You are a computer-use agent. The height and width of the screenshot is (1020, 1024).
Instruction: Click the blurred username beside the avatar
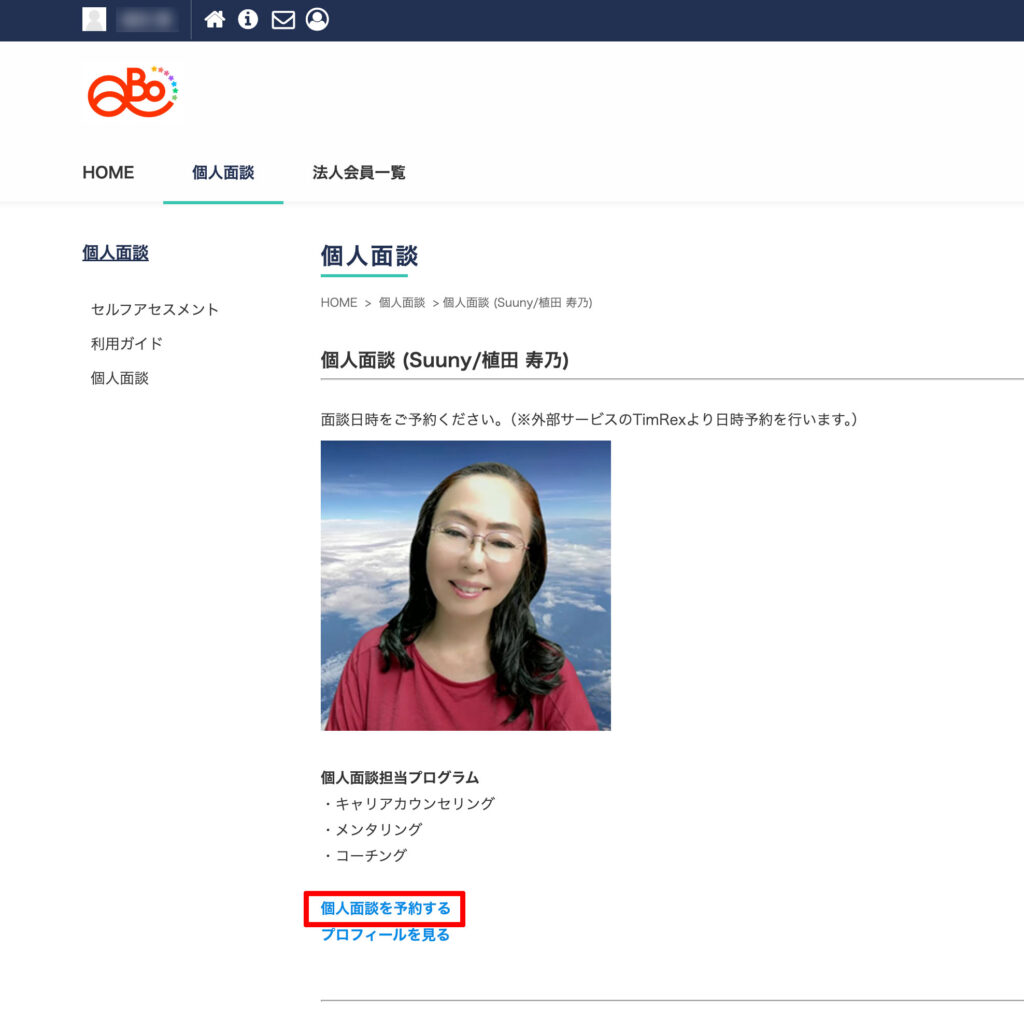click(x=146, y=19)
